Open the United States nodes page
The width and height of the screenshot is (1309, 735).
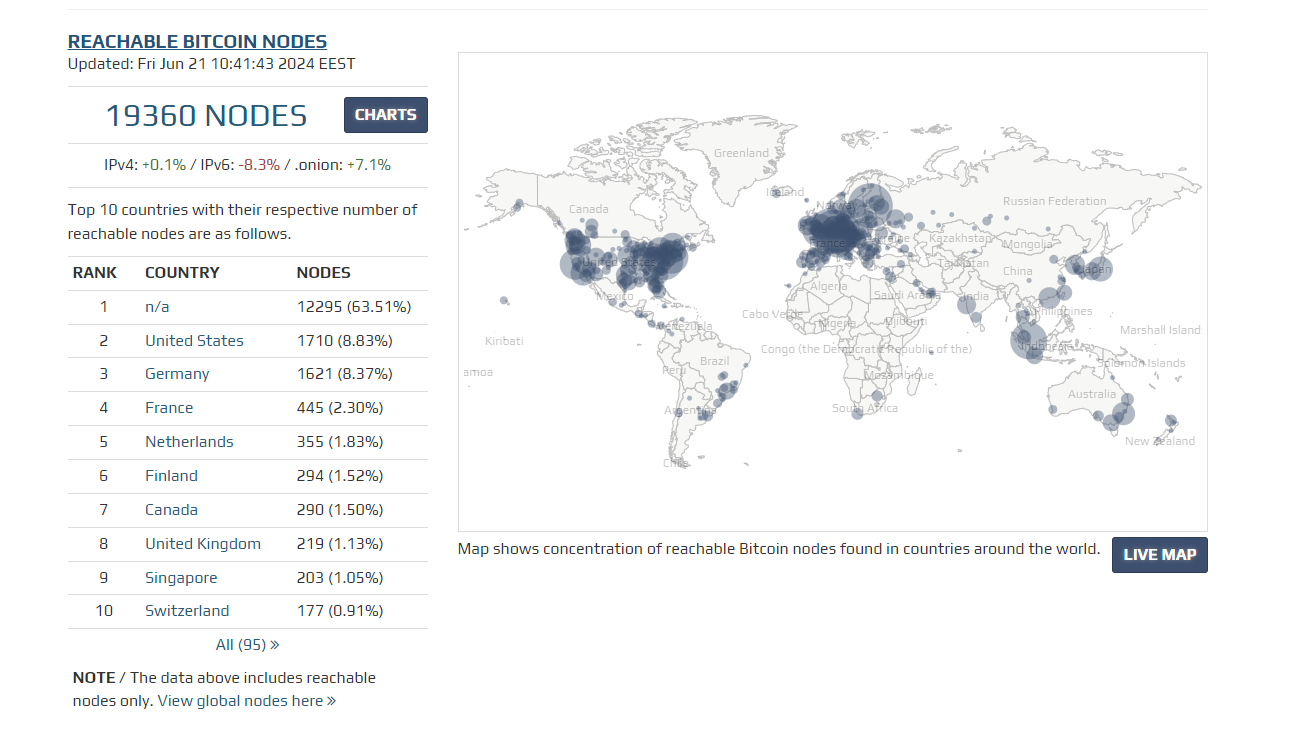tap(194, 340)
